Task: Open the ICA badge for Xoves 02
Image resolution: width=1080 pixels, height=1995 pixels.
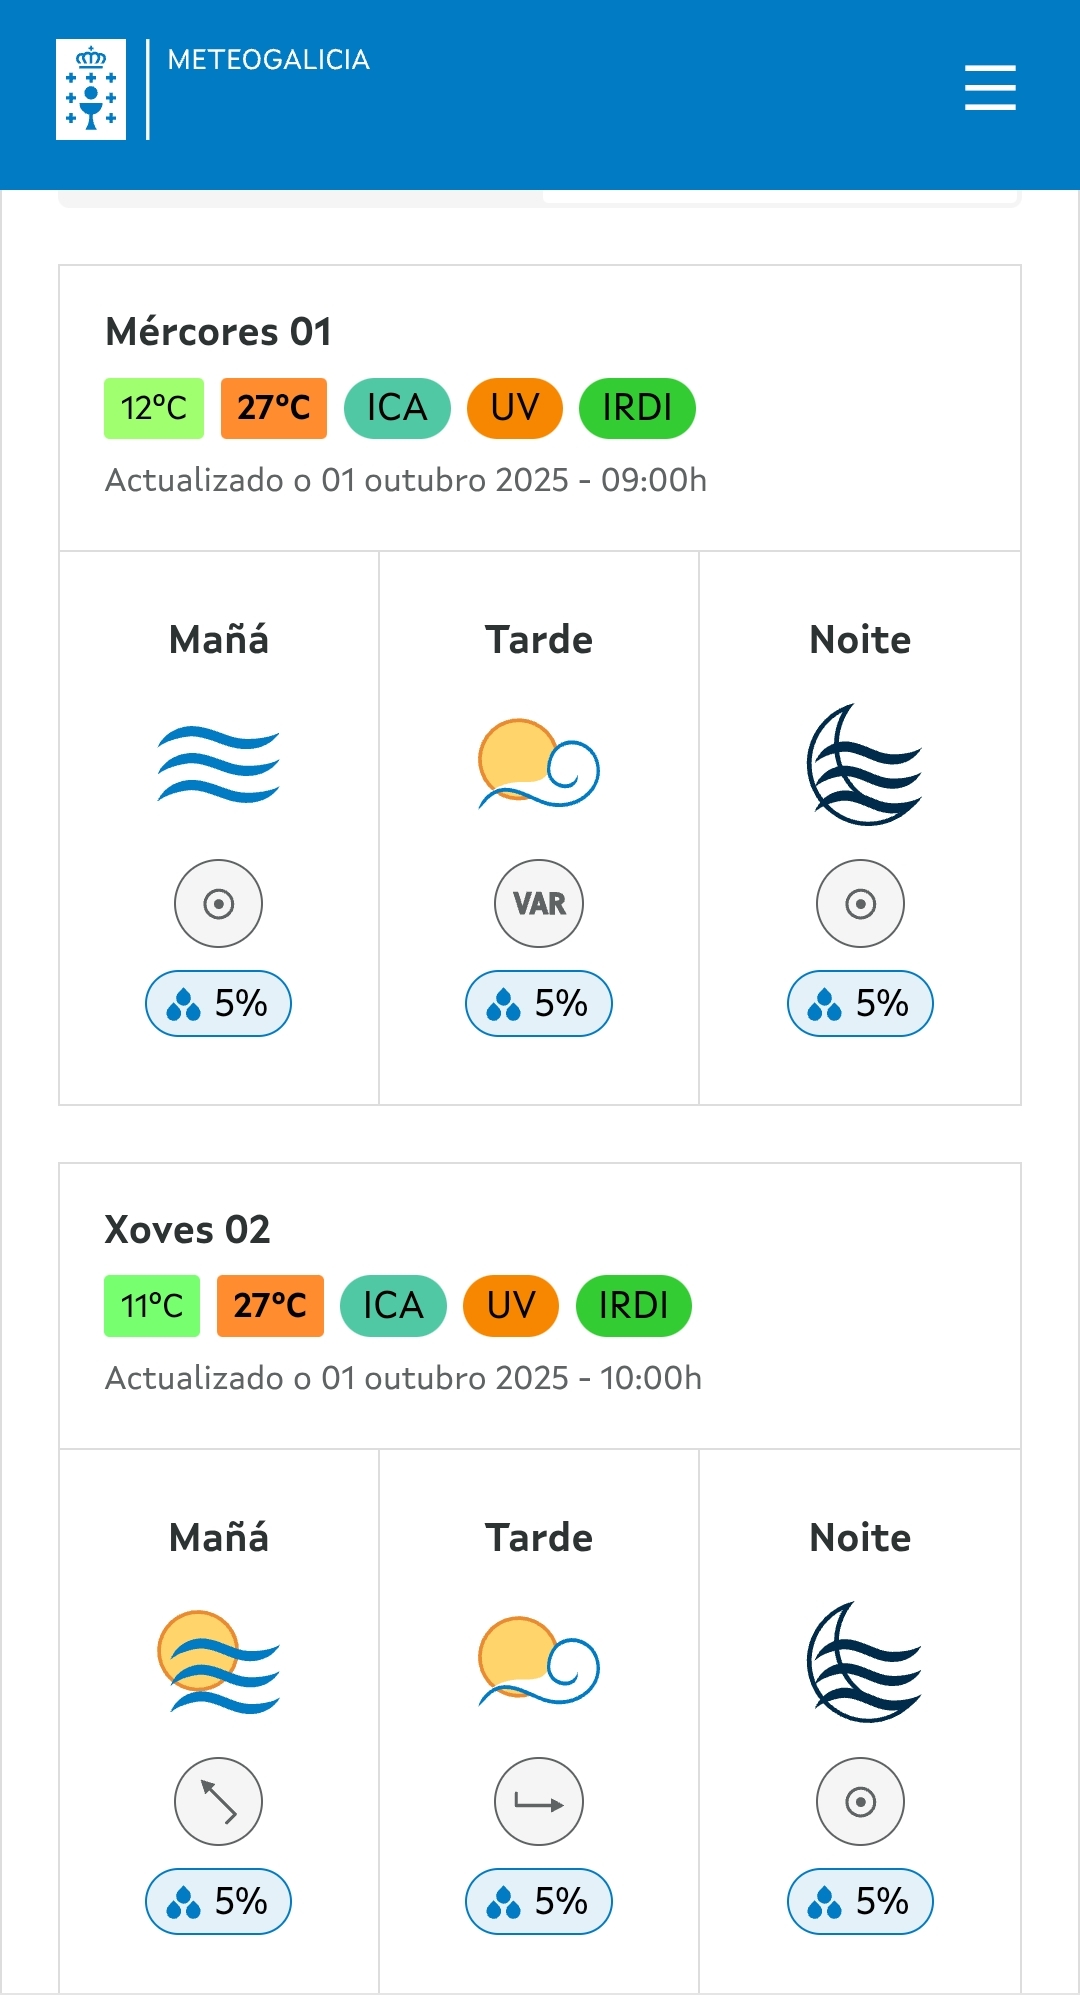Action: (393, 1306)
